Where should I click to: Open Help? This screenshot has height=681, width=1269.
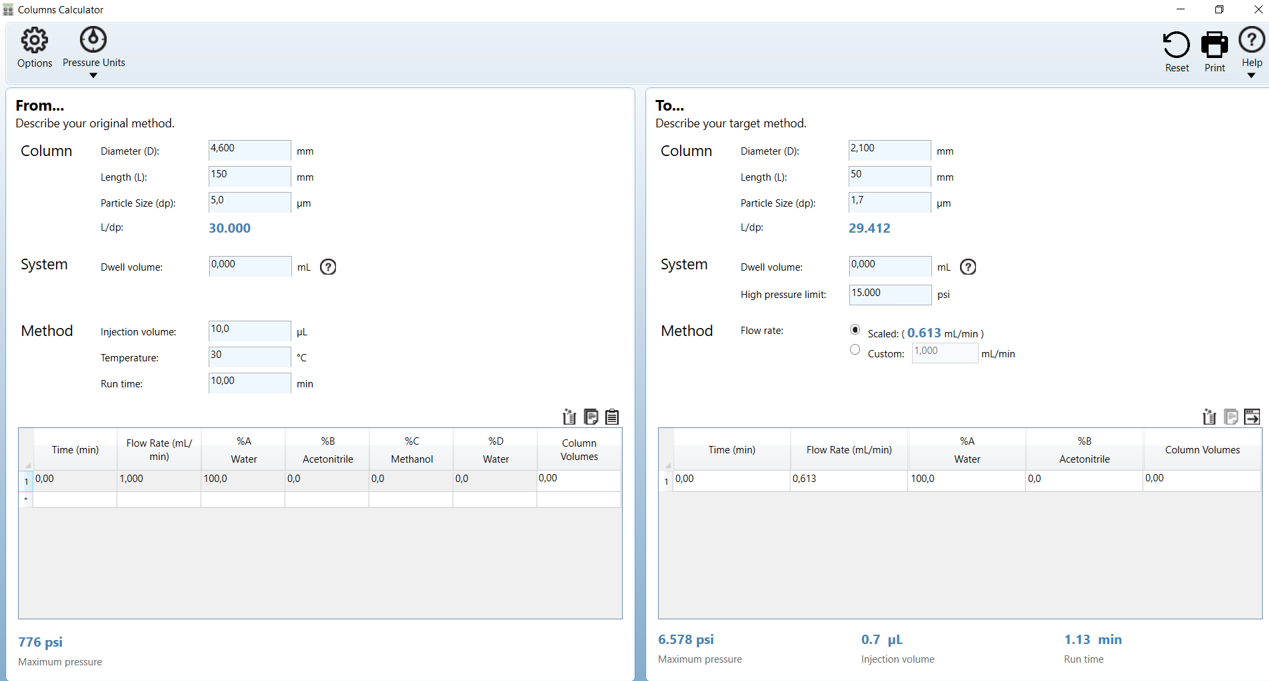tap(1251, 42)
